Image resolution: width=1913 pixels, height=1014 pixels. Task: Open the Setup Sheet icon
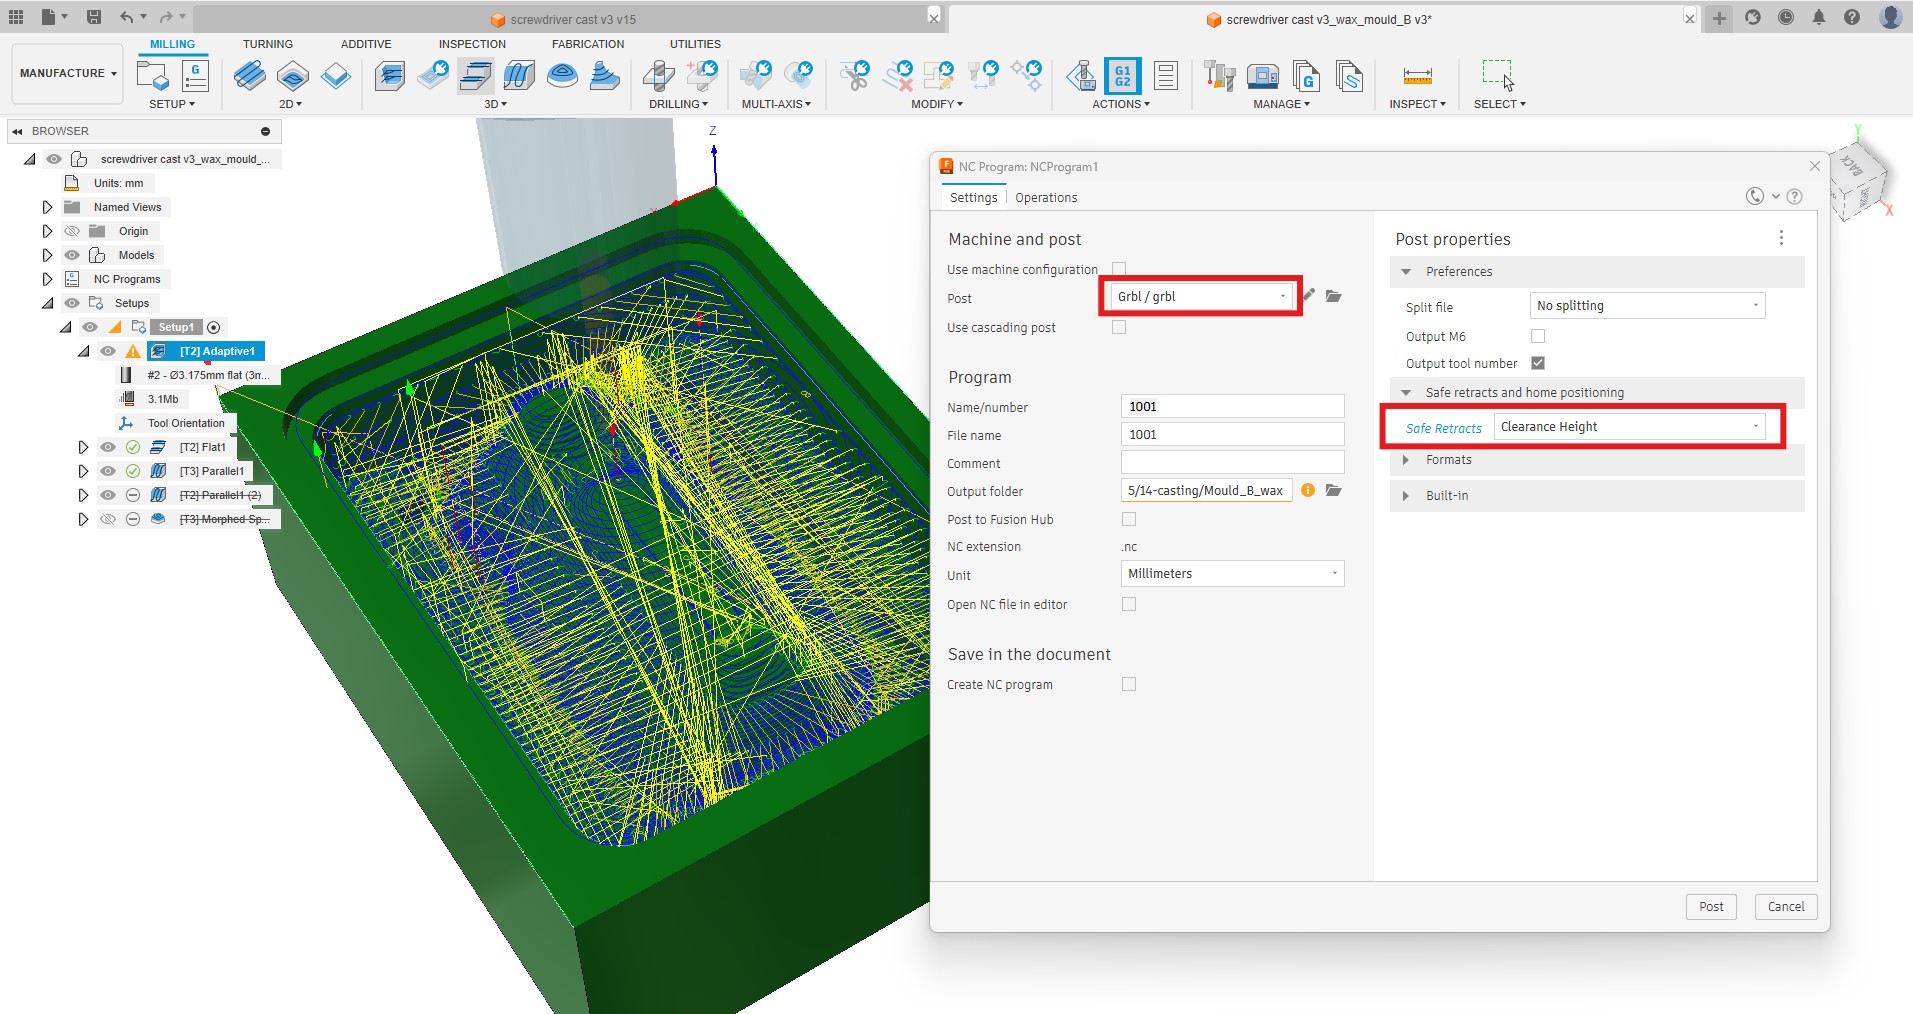tap(1166, 76)
